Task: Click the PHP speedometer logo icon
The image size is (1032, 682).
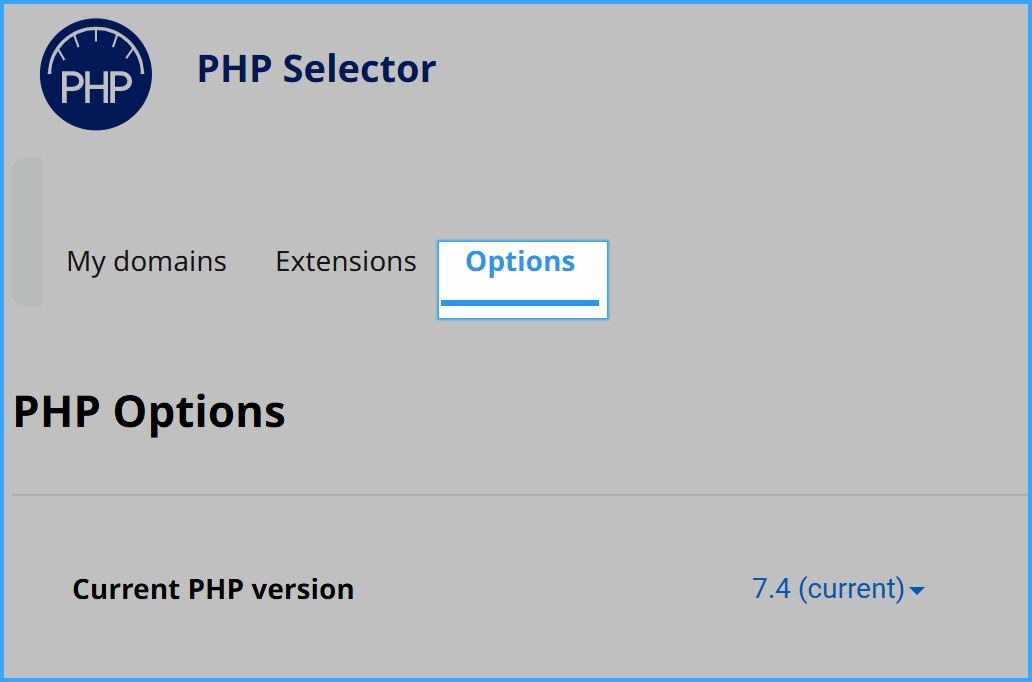Action: pos(96,74)
